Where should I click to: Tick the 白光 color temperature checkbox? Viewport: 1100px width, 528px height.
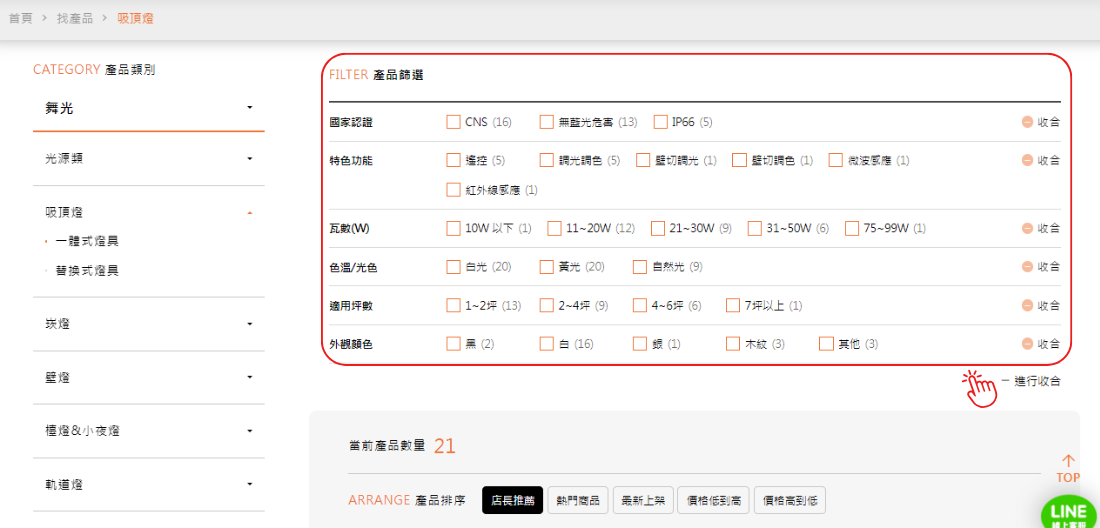pyautogui.click(x=454, y=267)
